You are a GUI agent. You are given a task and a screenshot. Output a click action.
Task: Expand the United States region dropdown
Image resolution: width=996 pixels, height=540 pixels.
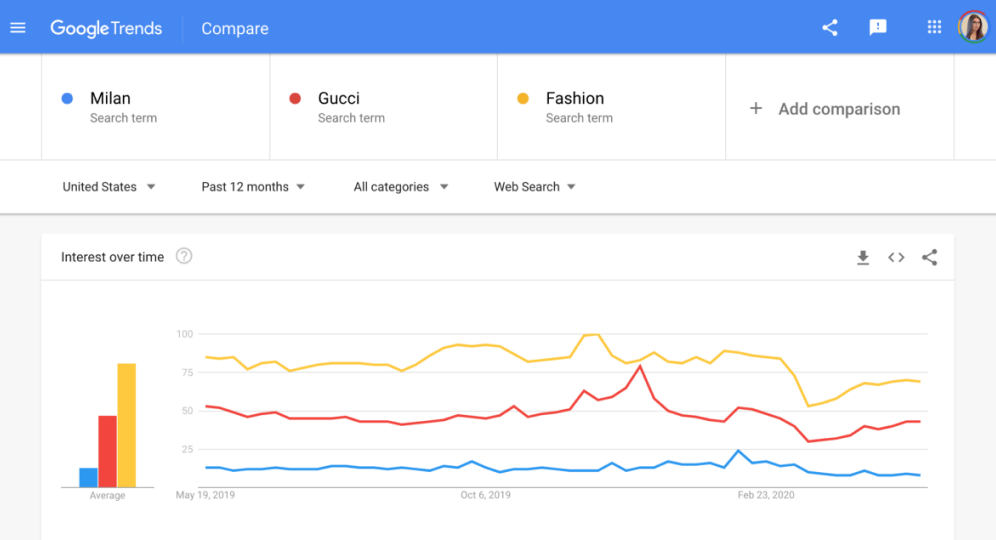(109, 187)
